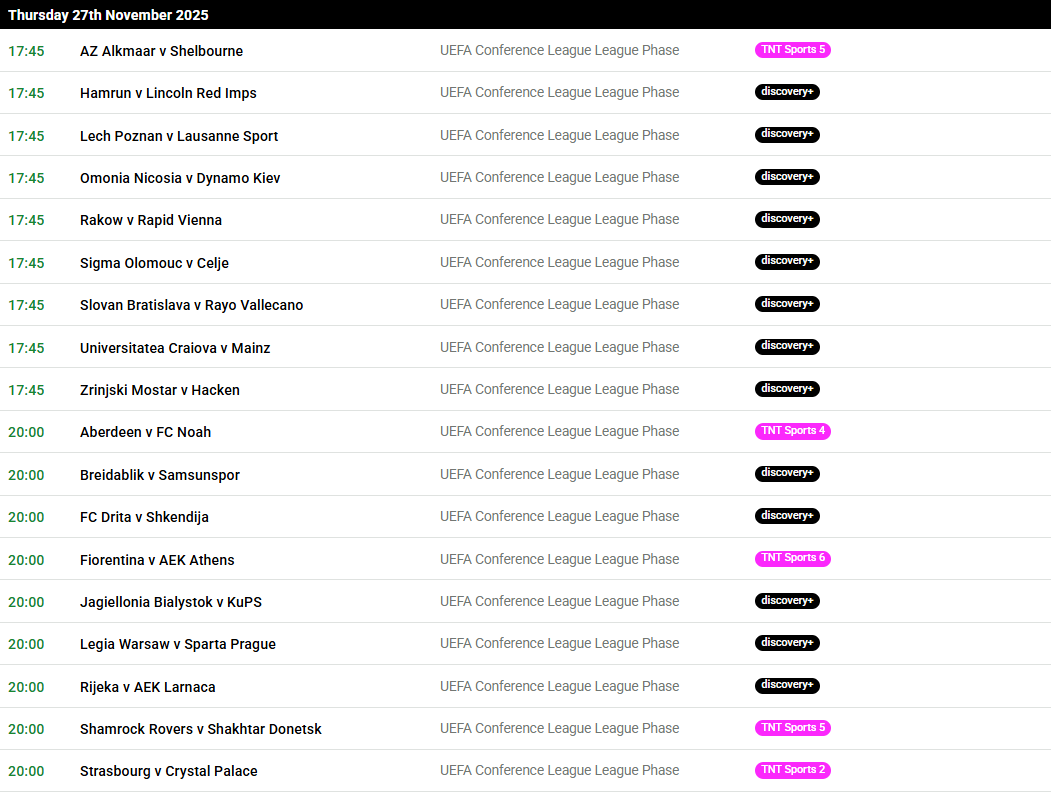Click Thursday 27th November 2025 date header
Screen dimensions: 1051x794
pyautogui.click(x=108, y=15)
